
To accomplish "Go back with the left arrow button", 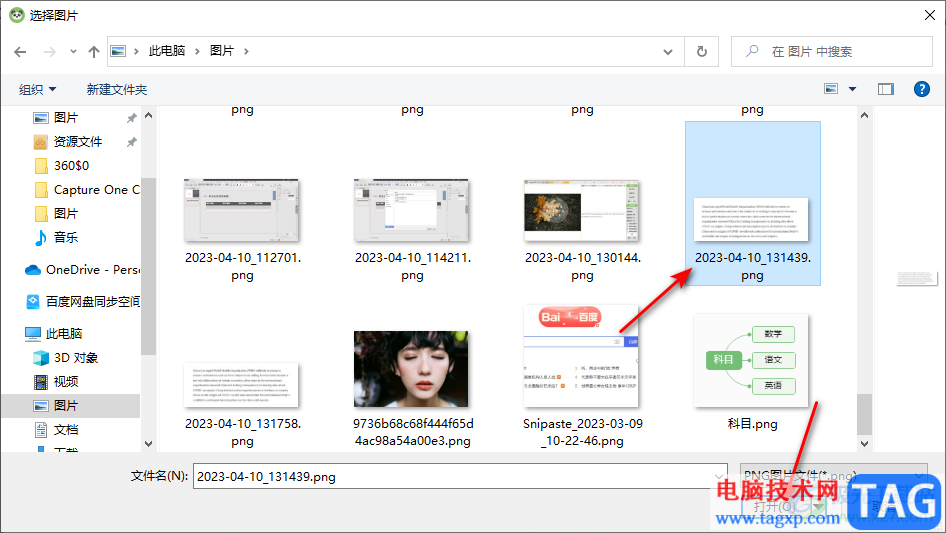I will 20,52.
